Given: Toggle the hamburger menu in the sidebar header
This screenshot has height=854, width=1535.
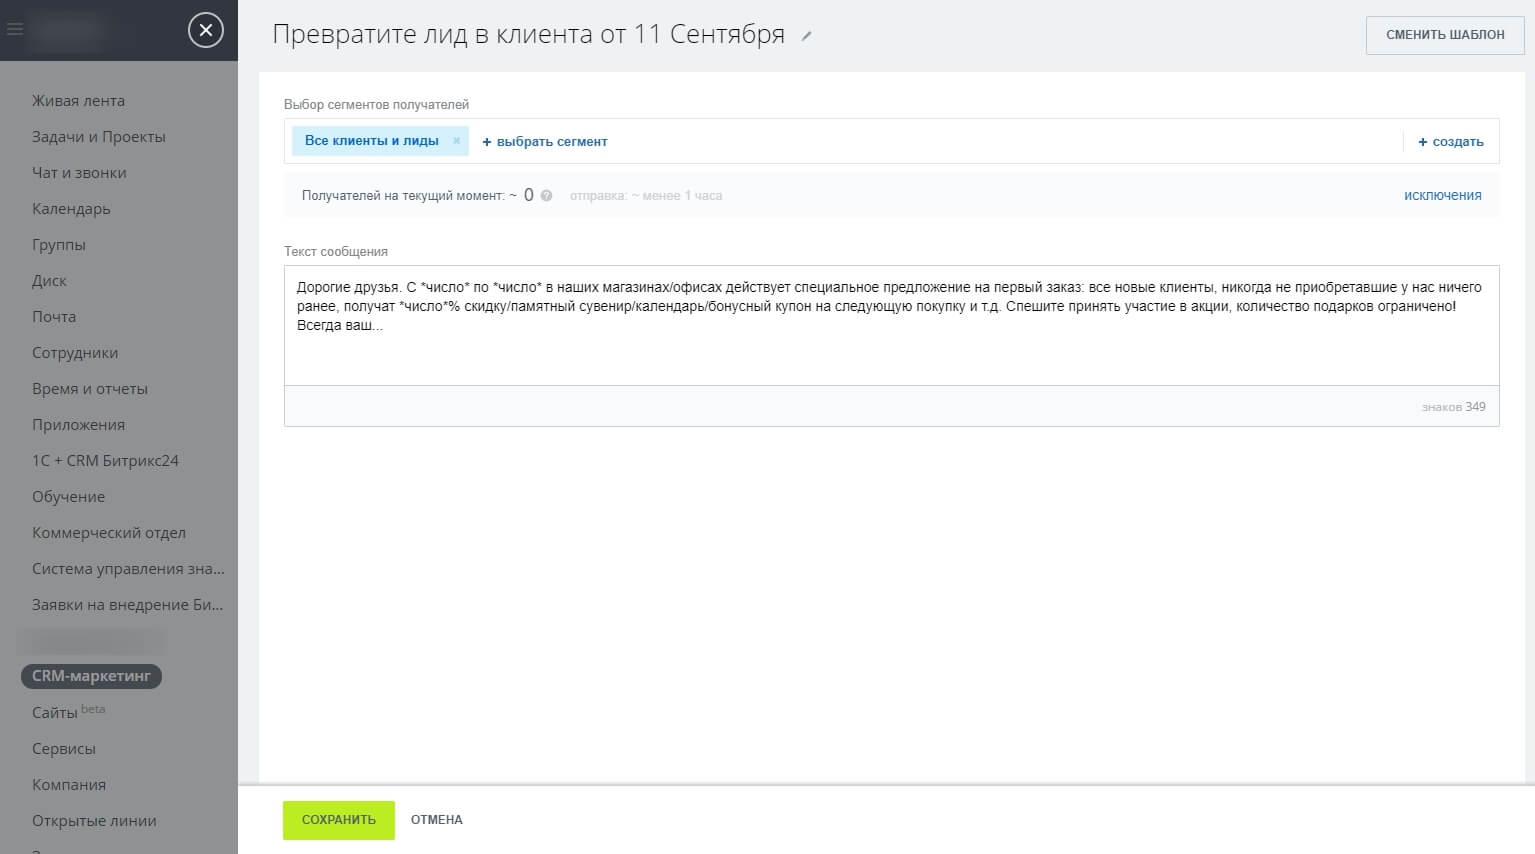Looking at the screenshot, I should (x=15, y=30).
